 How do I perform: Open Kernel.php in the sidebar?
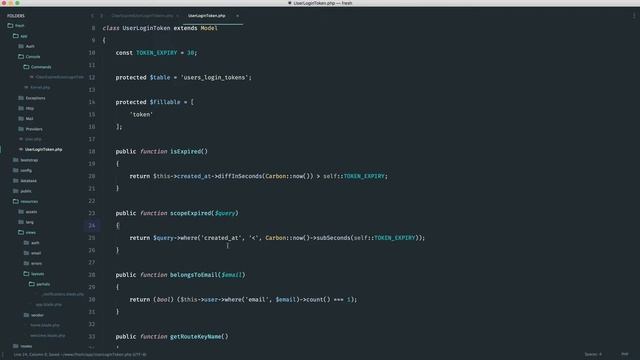[40, 87]
